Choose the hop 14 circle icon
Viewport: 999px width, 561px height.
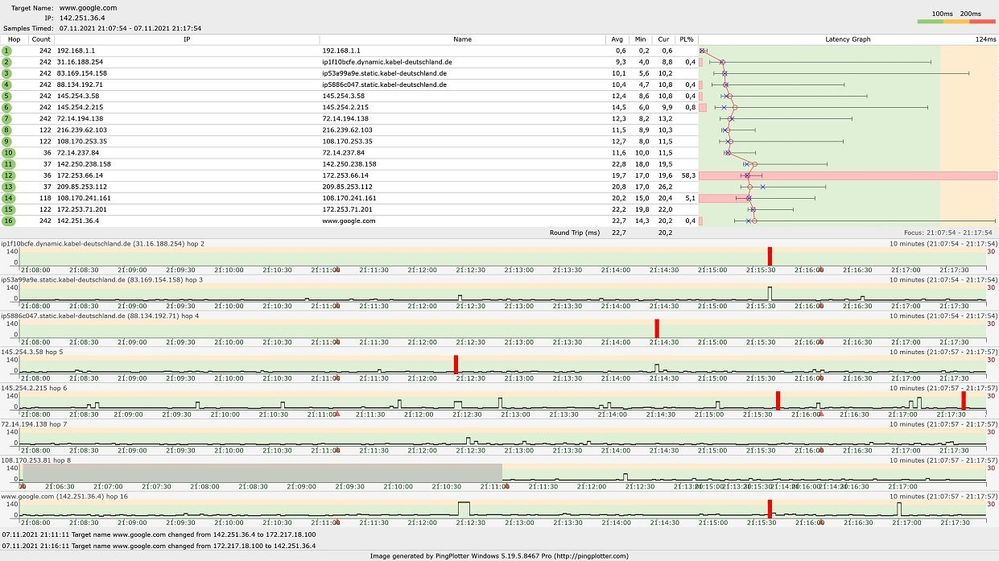pos(8,198)
